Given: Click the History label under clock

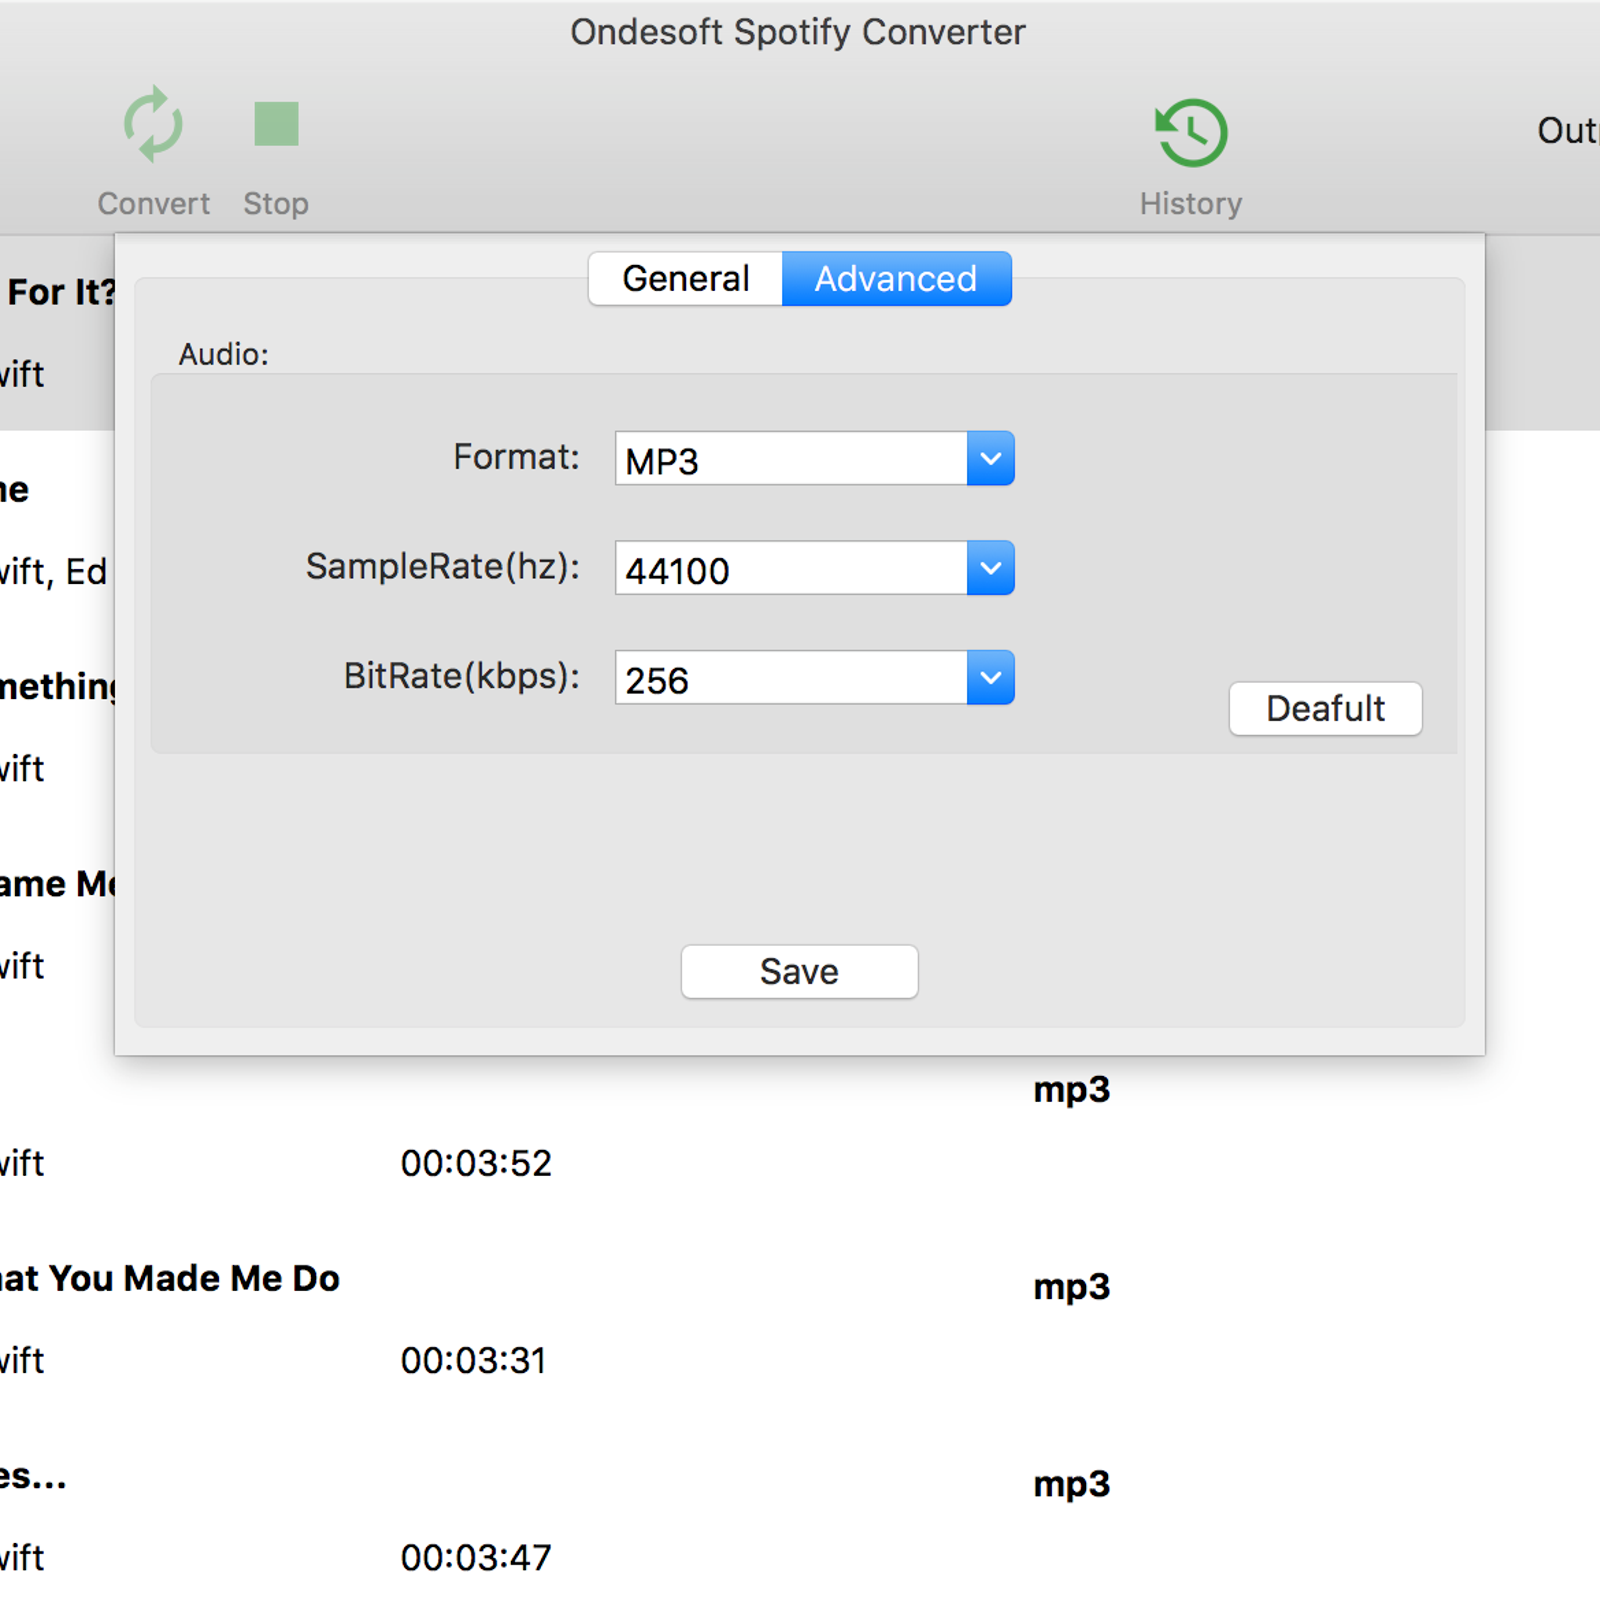Looking at the screenshot, I should pyautogui.click(x=1190, y=204).
